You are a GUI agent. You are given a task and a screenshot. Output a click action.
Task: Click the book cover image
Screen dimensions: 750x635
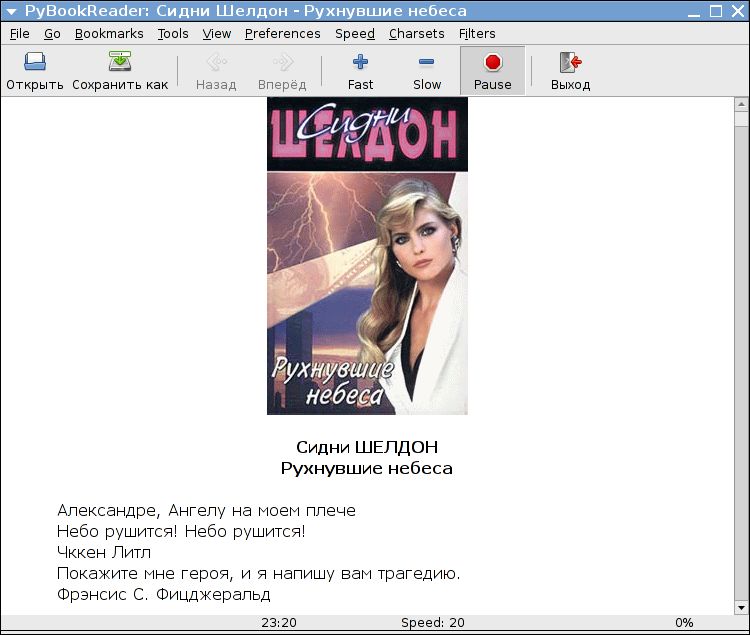(367, 255)
